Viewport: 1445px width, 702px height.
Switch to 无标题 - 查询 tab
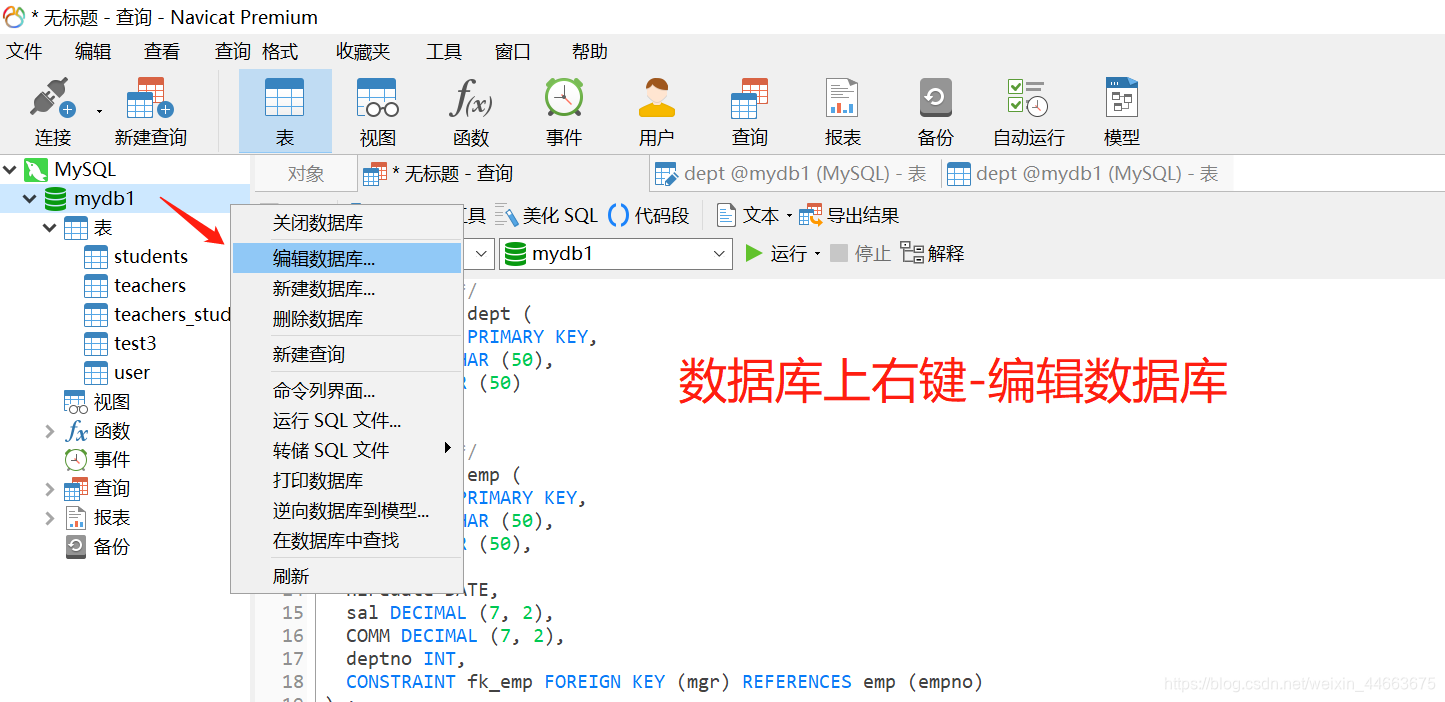click(x=503, y=174)
